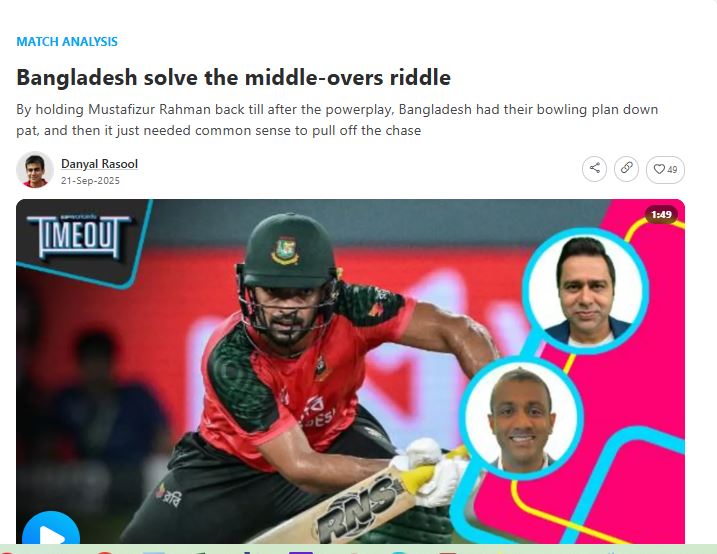This screenshot has width=717, height=554.
Task: Select the upper commentator portrait circle
Action: tap(586, 291)
